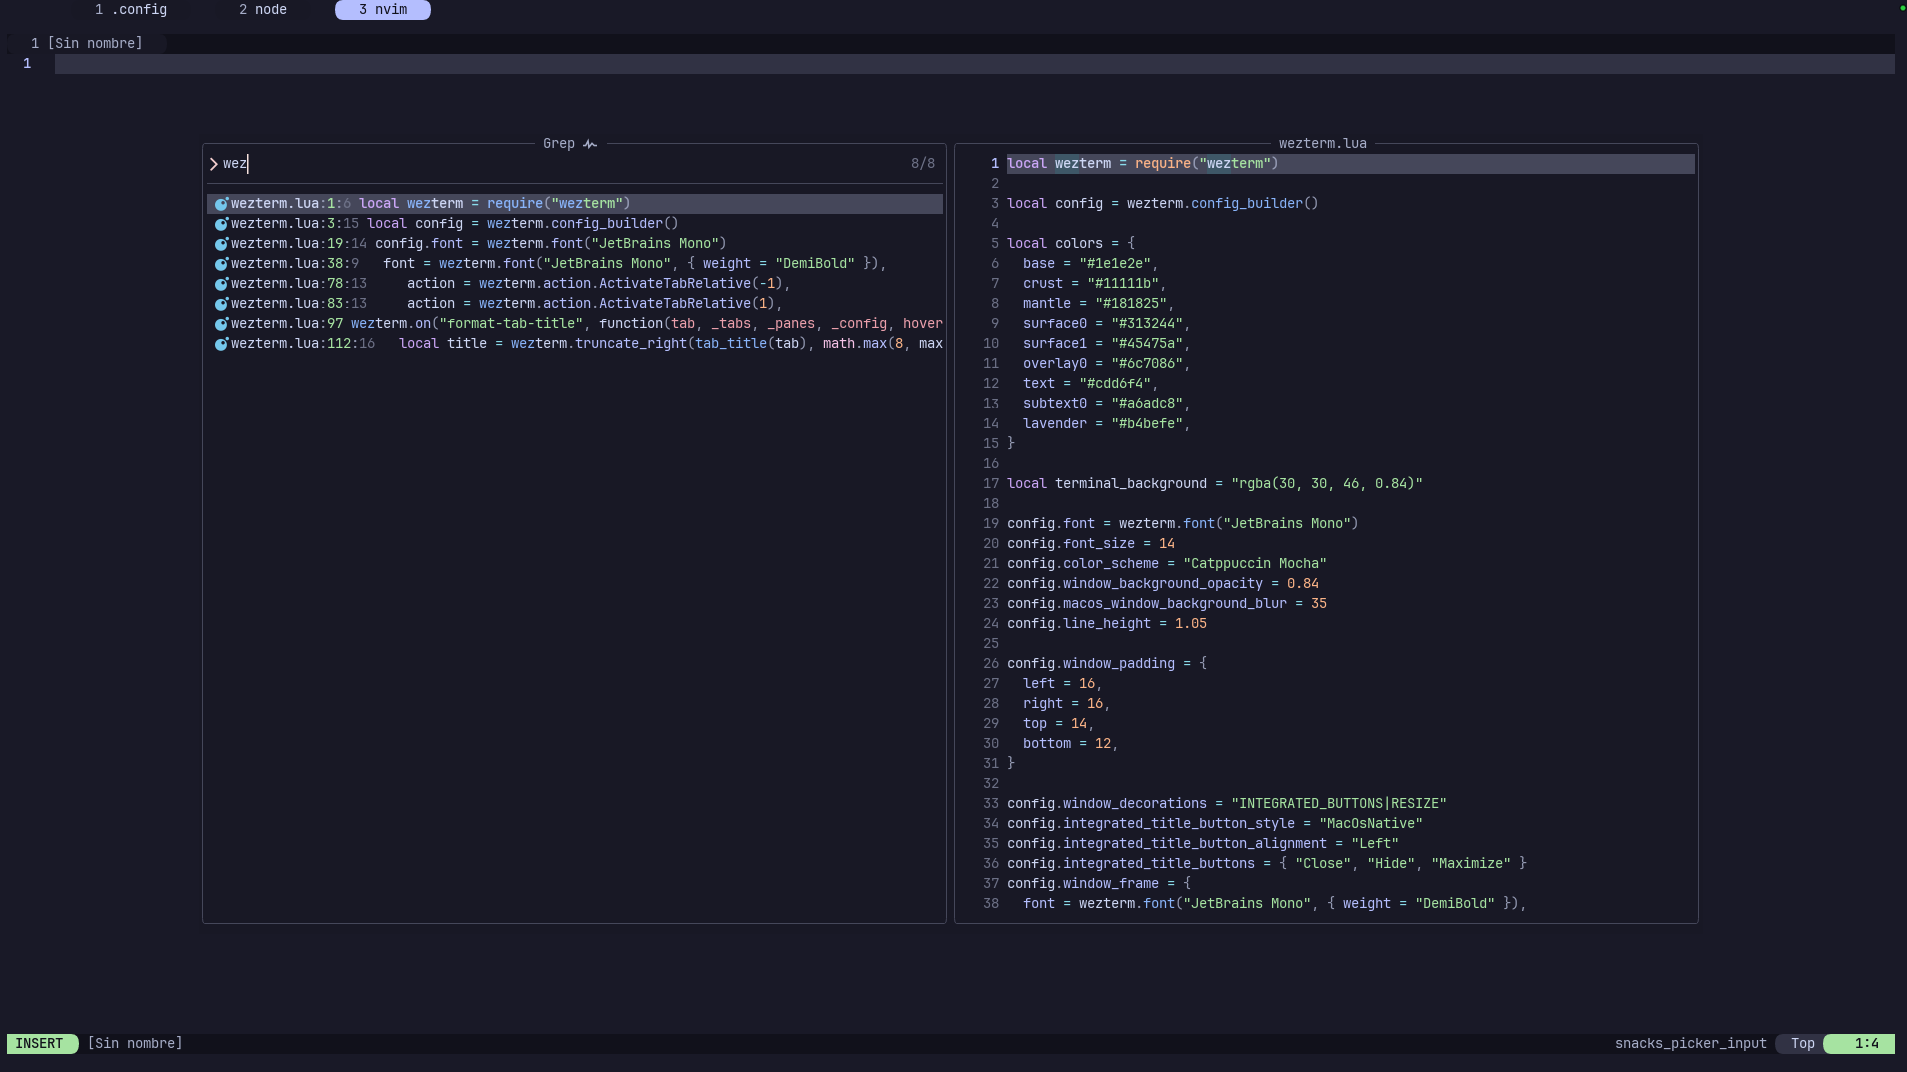Click the empty buffer line 1 behind picker
Image resolution: width=1907 pixels, height=1072 pixels.
975,64
